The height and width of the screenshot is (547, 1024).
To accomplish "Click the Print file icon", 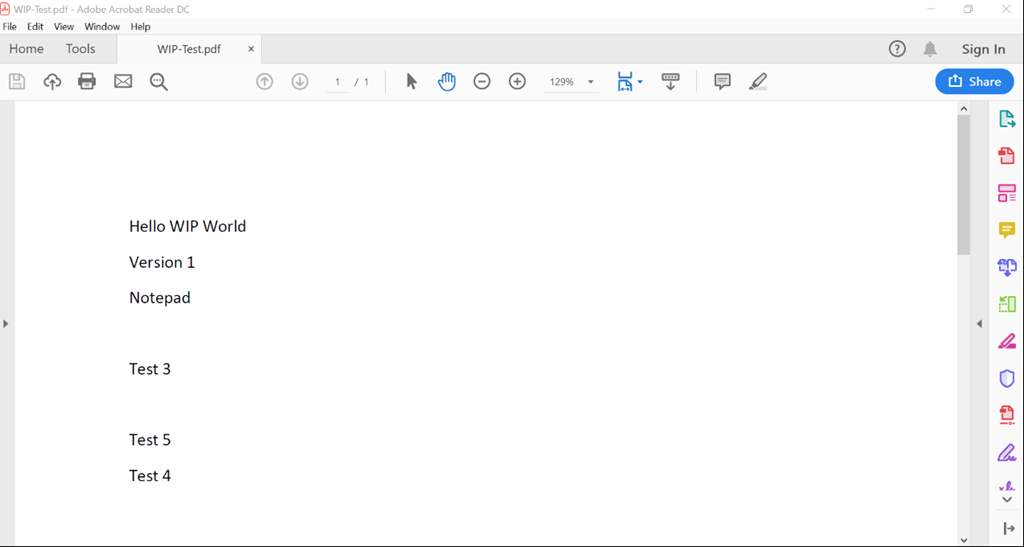I will pos(87,82).
